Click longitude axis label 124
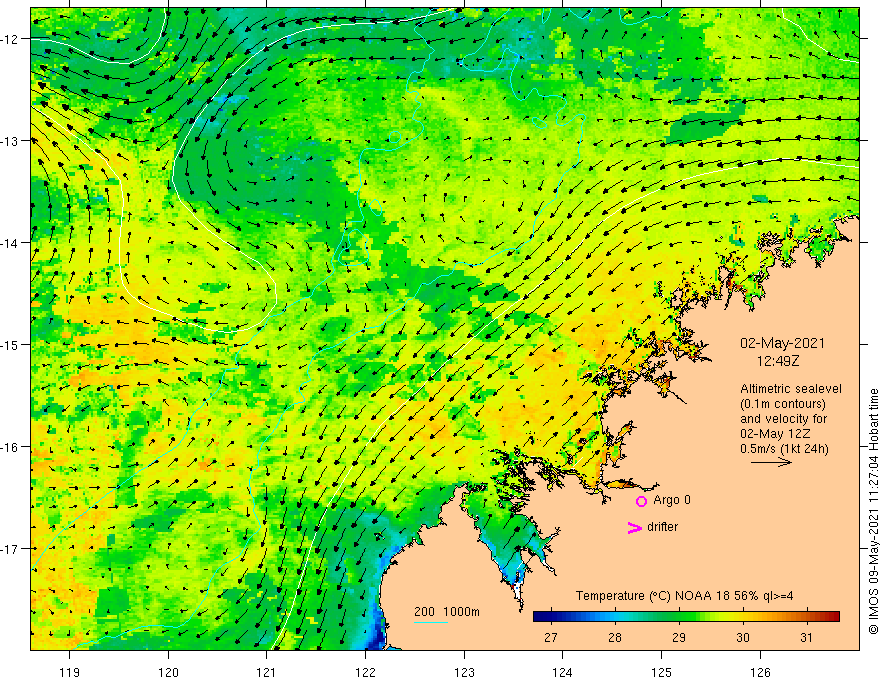 (x=562, y=672)
